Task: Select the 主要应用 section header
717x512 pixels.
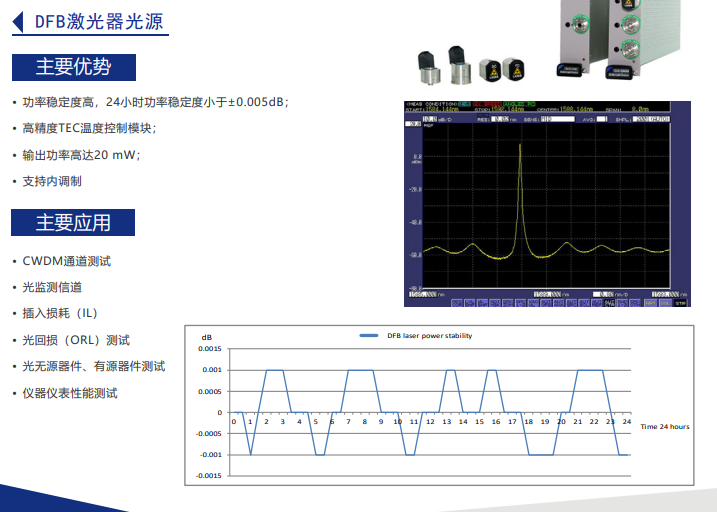Action: point(73,222)
